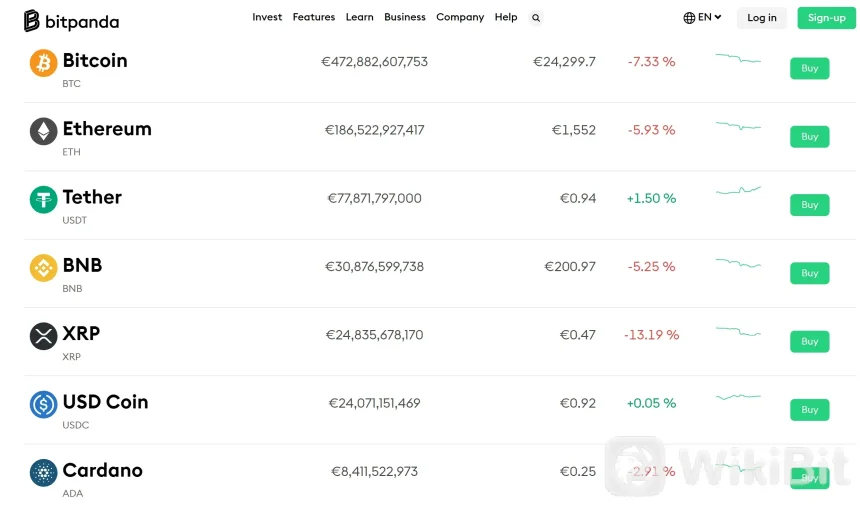The width and height of the screenshot is (860, 511).
Task: Open the Company menu
Action: (460, 17)
